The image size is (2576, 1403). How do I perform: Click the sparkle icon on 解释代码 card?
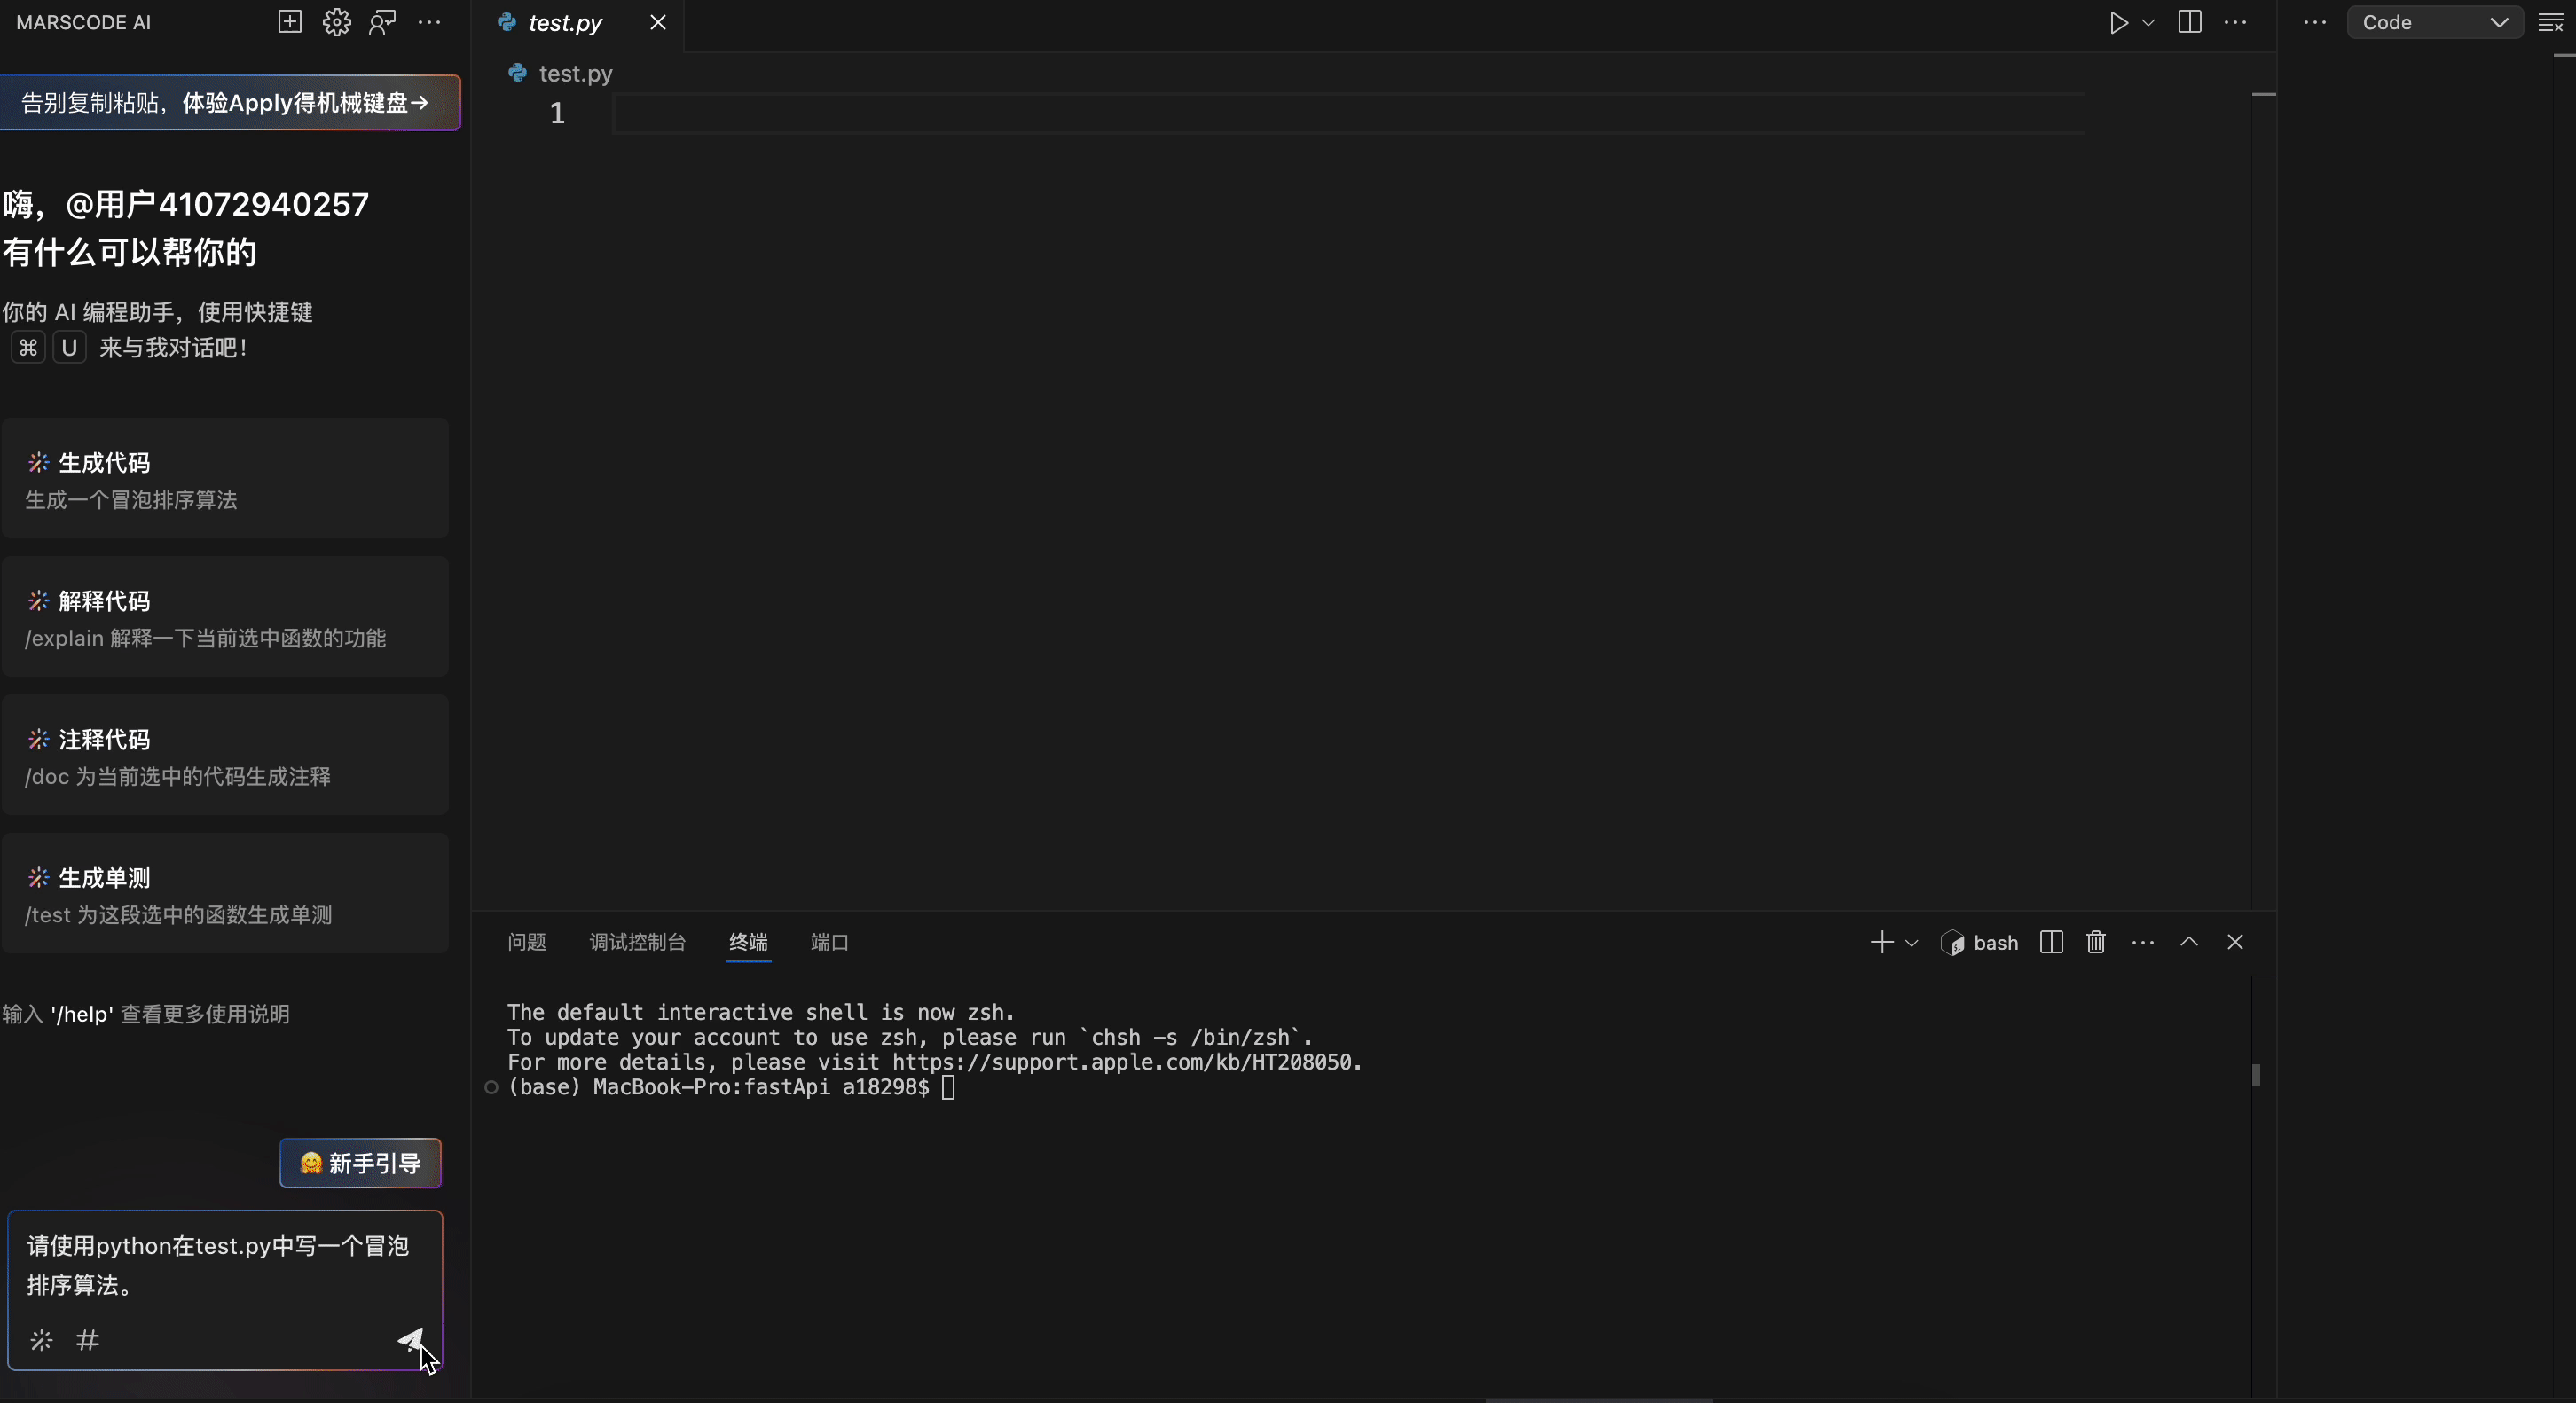click(38, 600)
